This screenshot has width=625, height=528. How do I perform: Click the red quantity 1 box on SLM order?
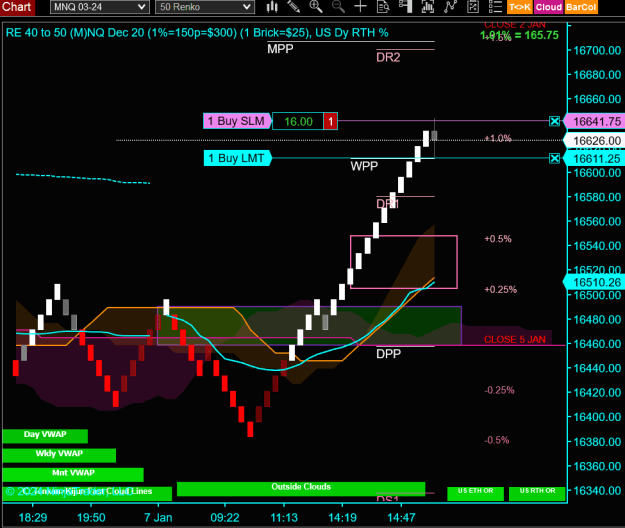coord(330,122)
